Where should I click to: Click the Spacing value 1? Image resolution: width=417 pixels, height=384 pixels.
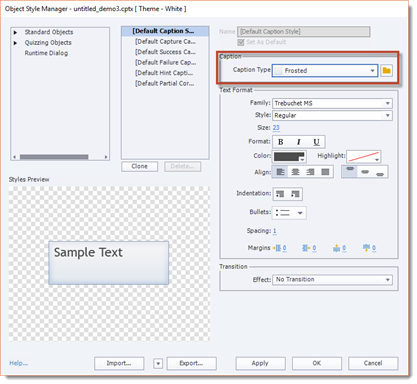coord(274,231)
